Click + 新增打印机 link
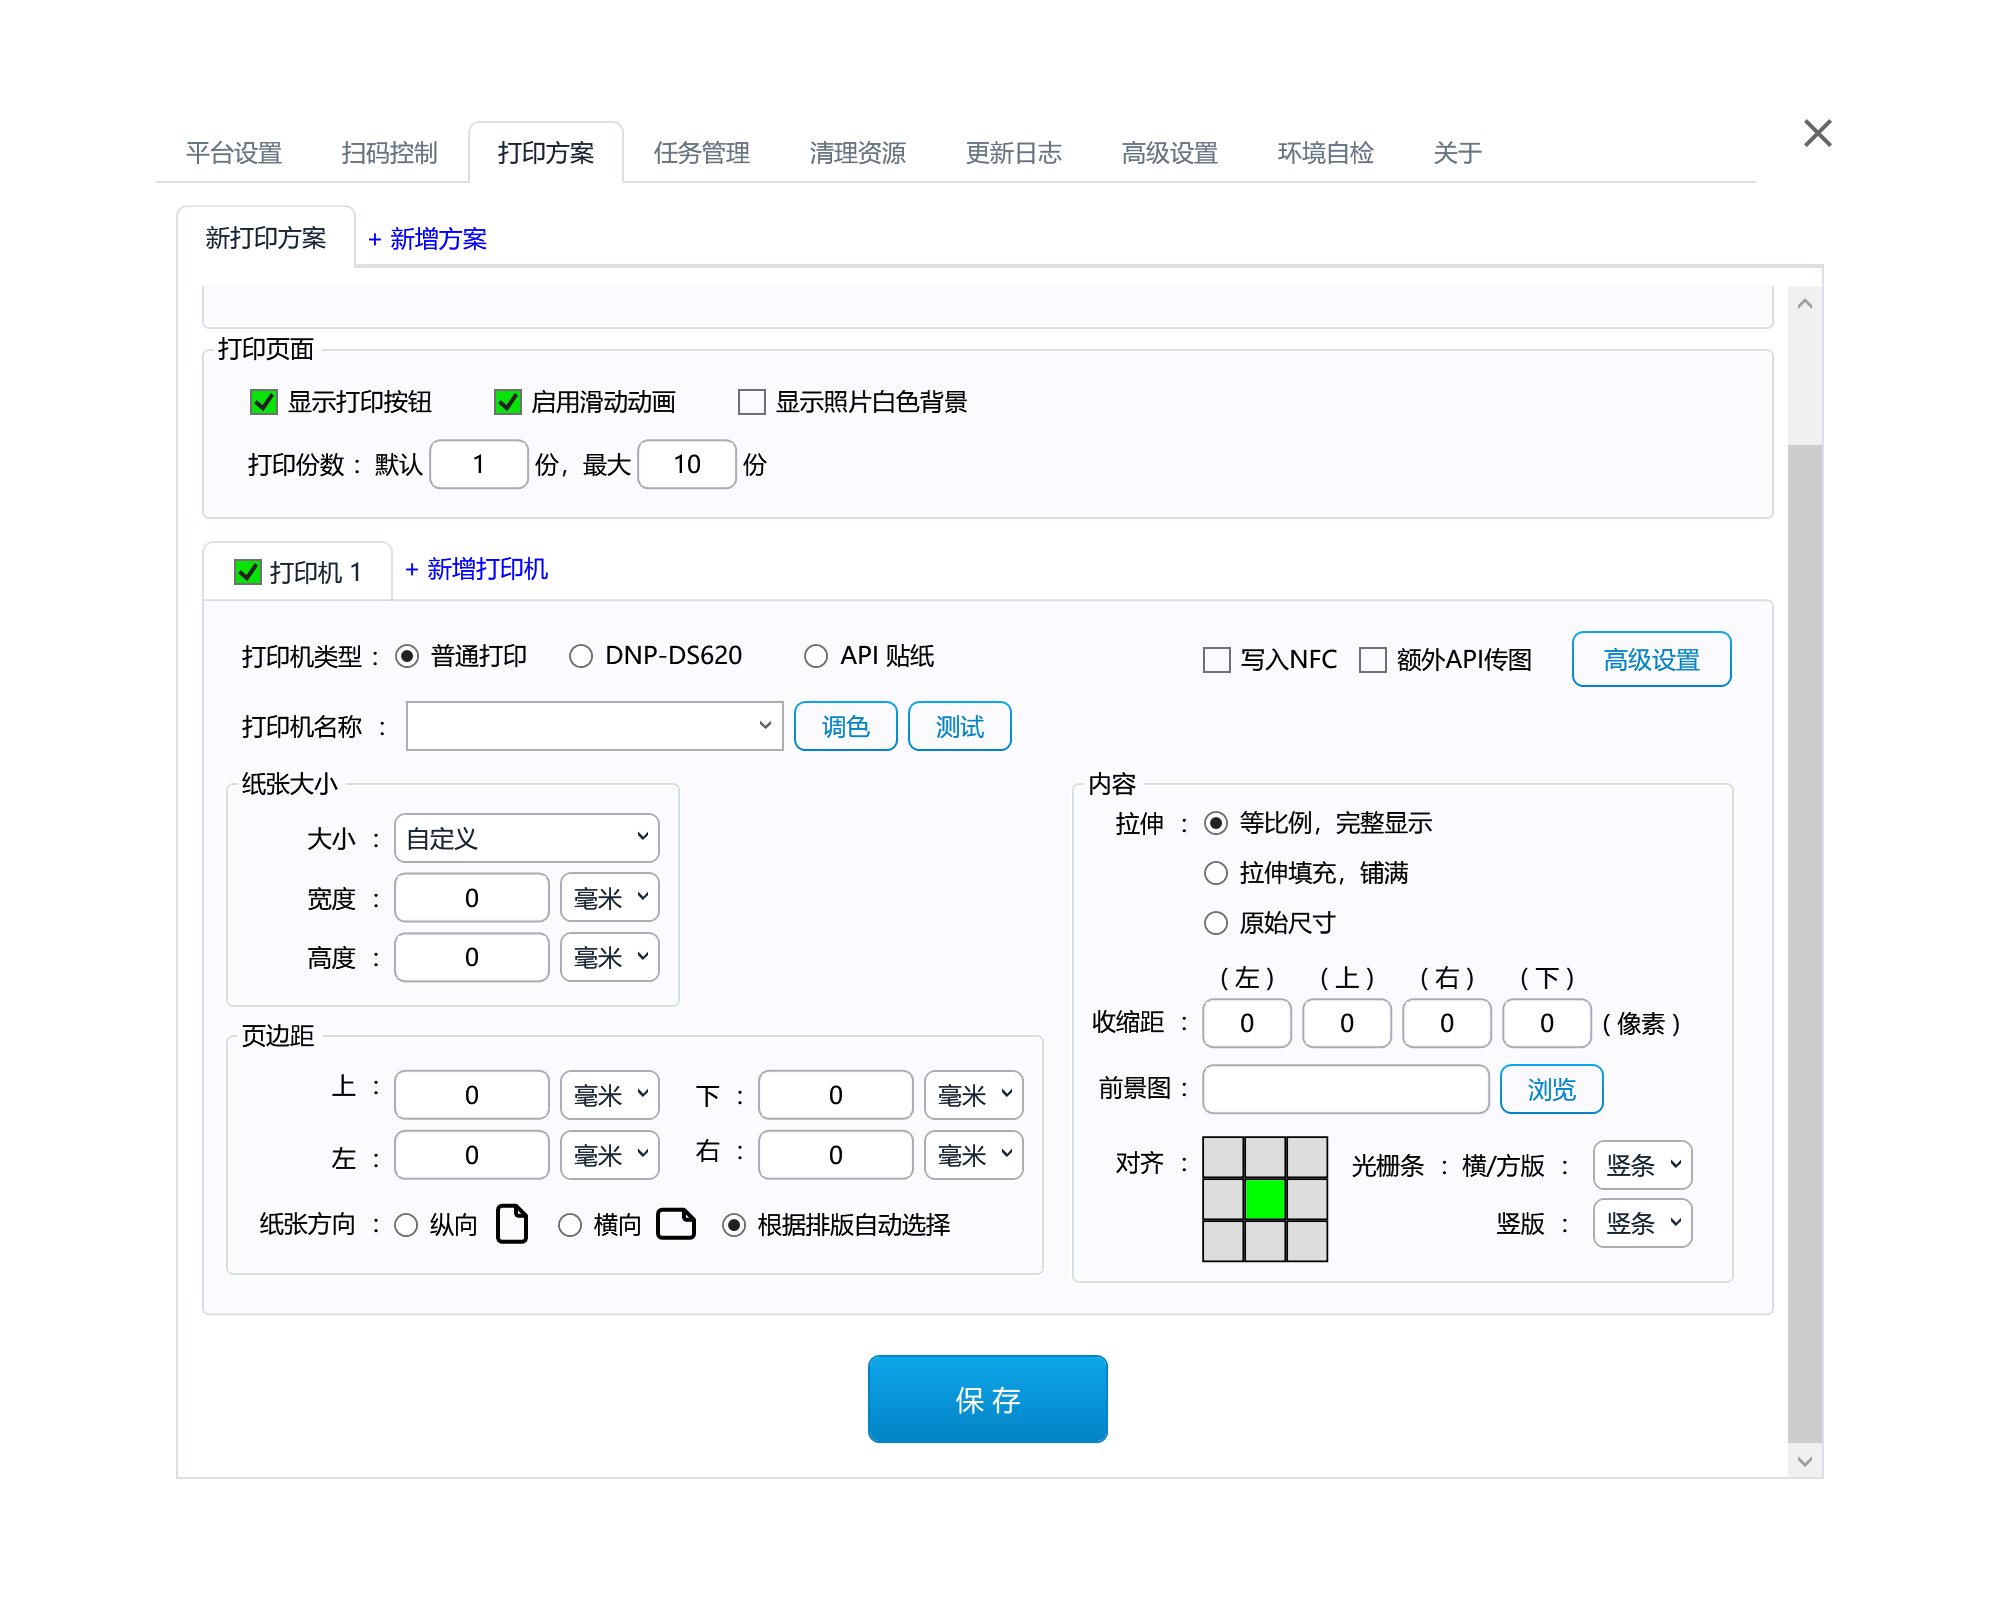The width and height of the screenshot is (2000, 1600). point(476,569)
